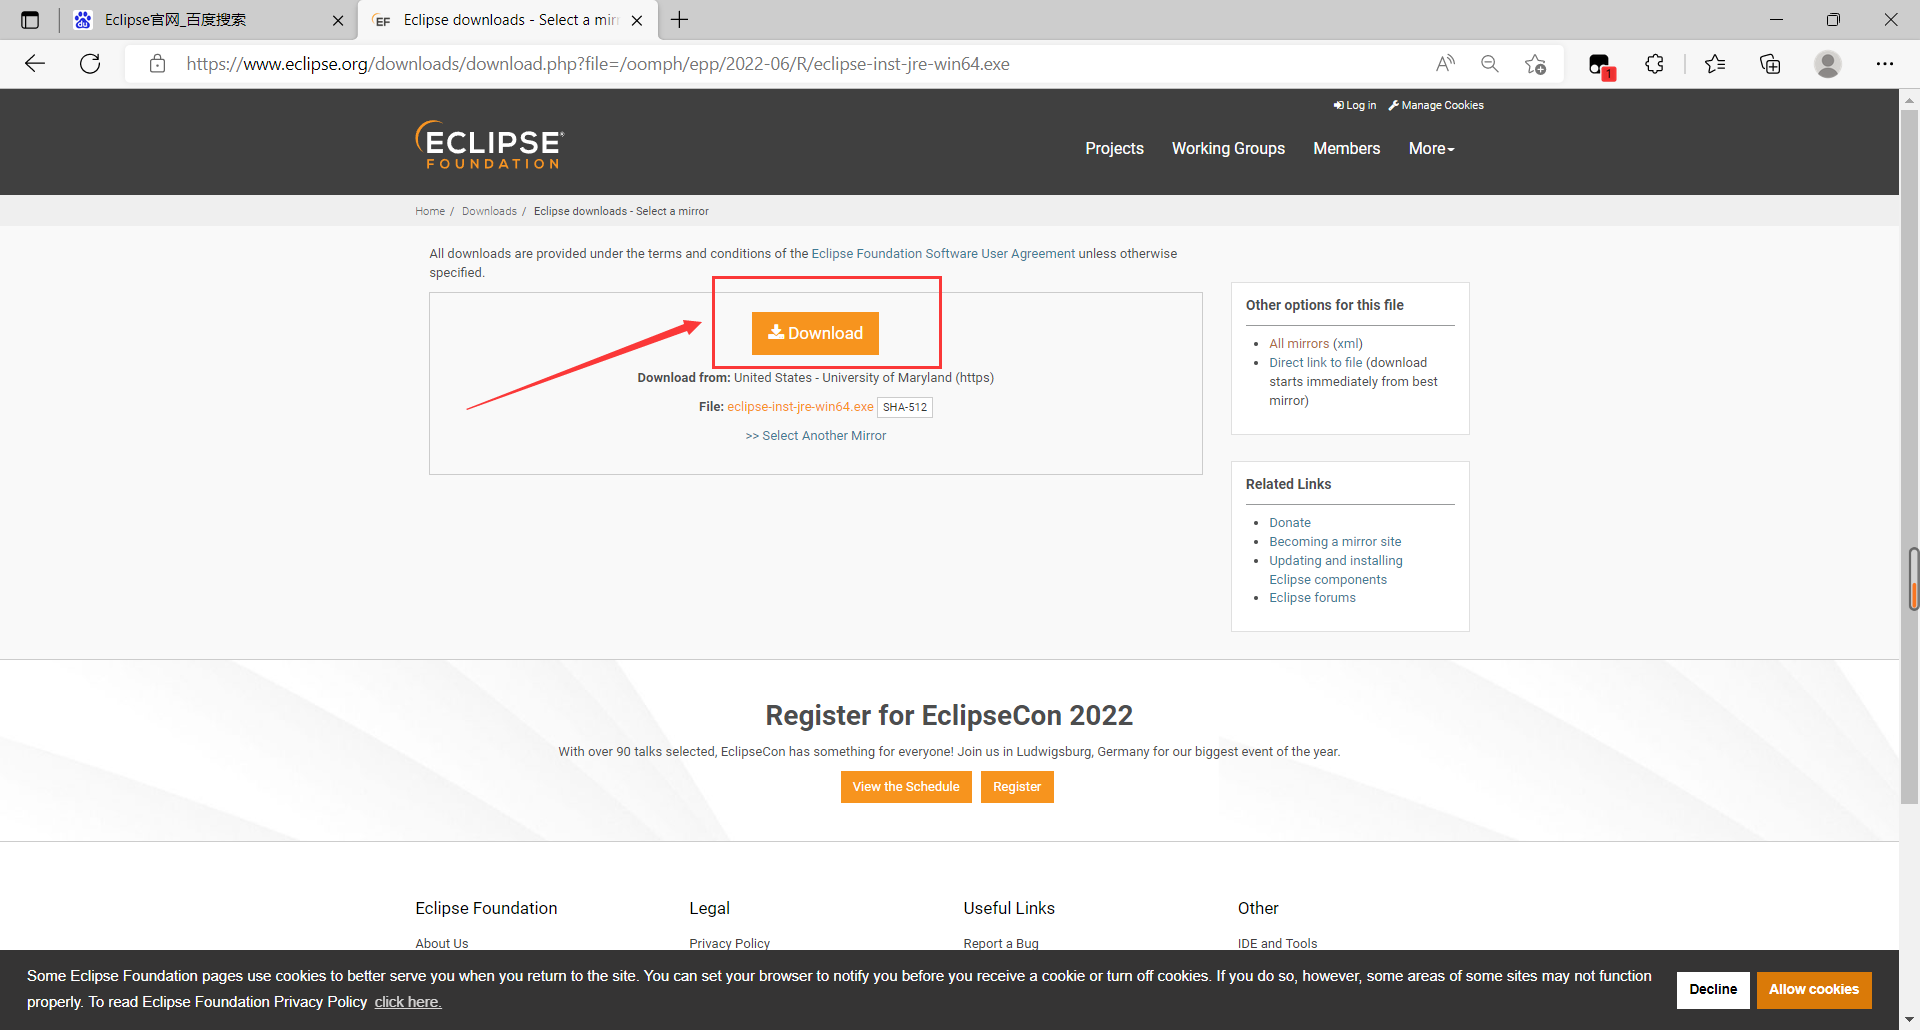
Task: Open the browser zoom magnifier icon
Action: click(1490, 63)
